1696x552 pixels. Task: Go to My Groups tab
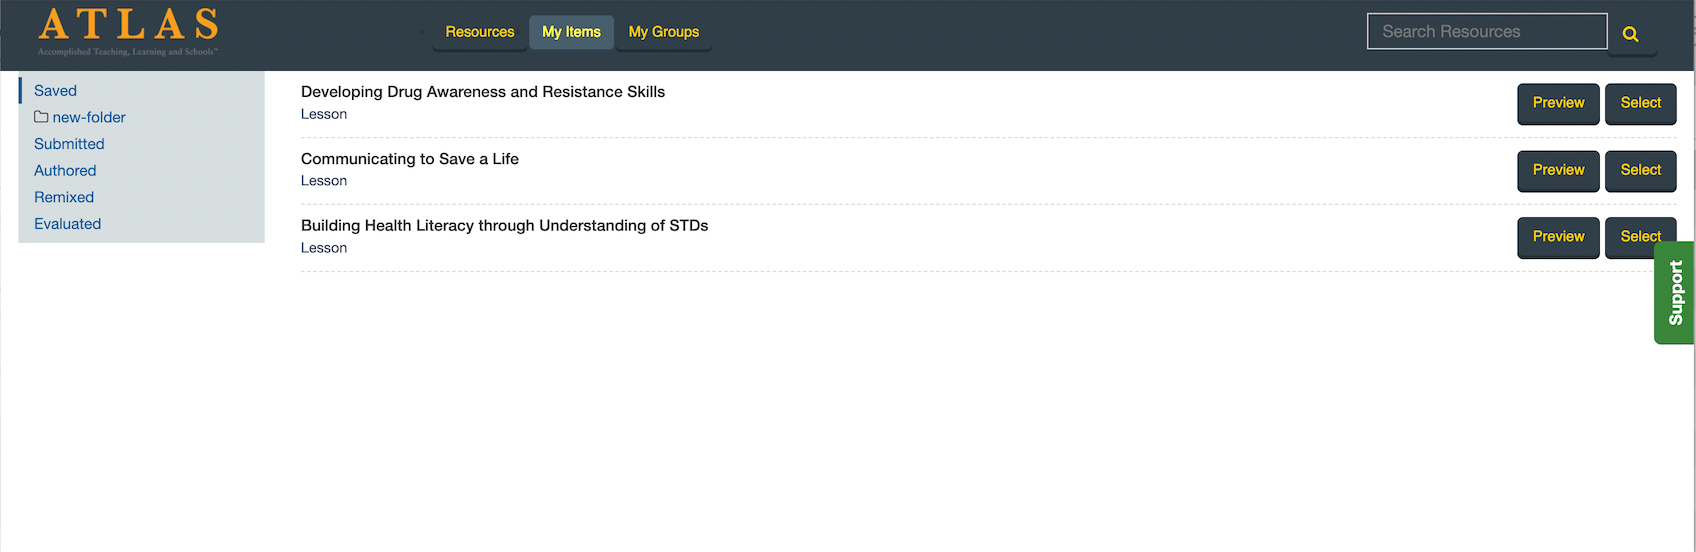click(x=664, y=32)
